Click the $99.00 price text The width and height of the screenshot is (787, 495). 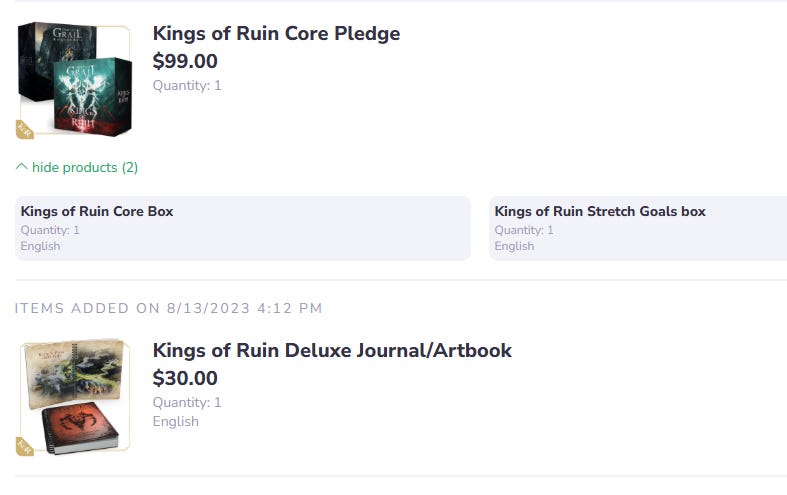pos(185,61)
